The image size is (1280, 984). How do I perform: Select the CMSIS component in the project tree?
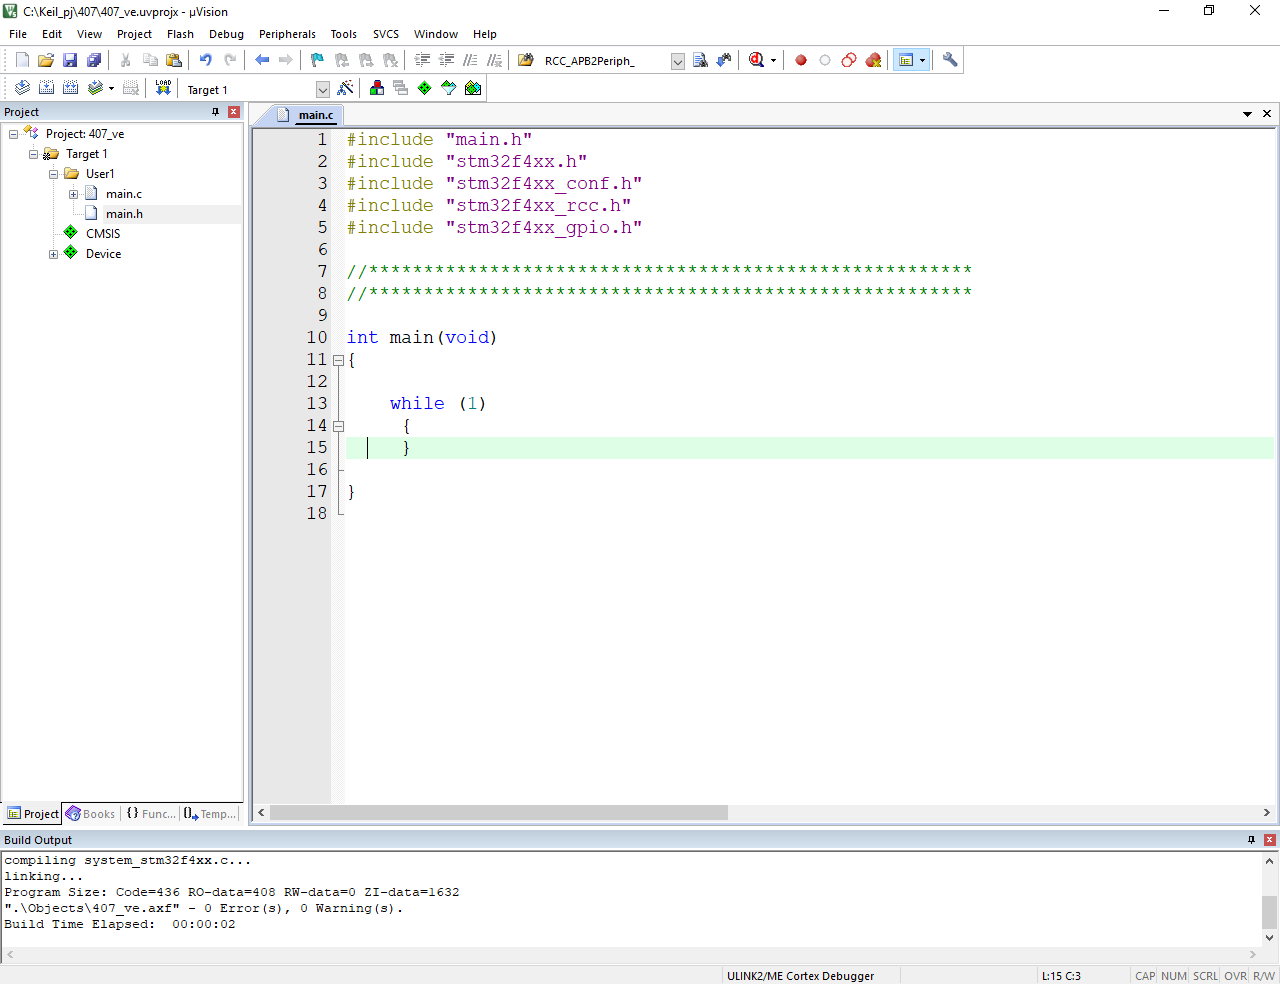(103, 234)
